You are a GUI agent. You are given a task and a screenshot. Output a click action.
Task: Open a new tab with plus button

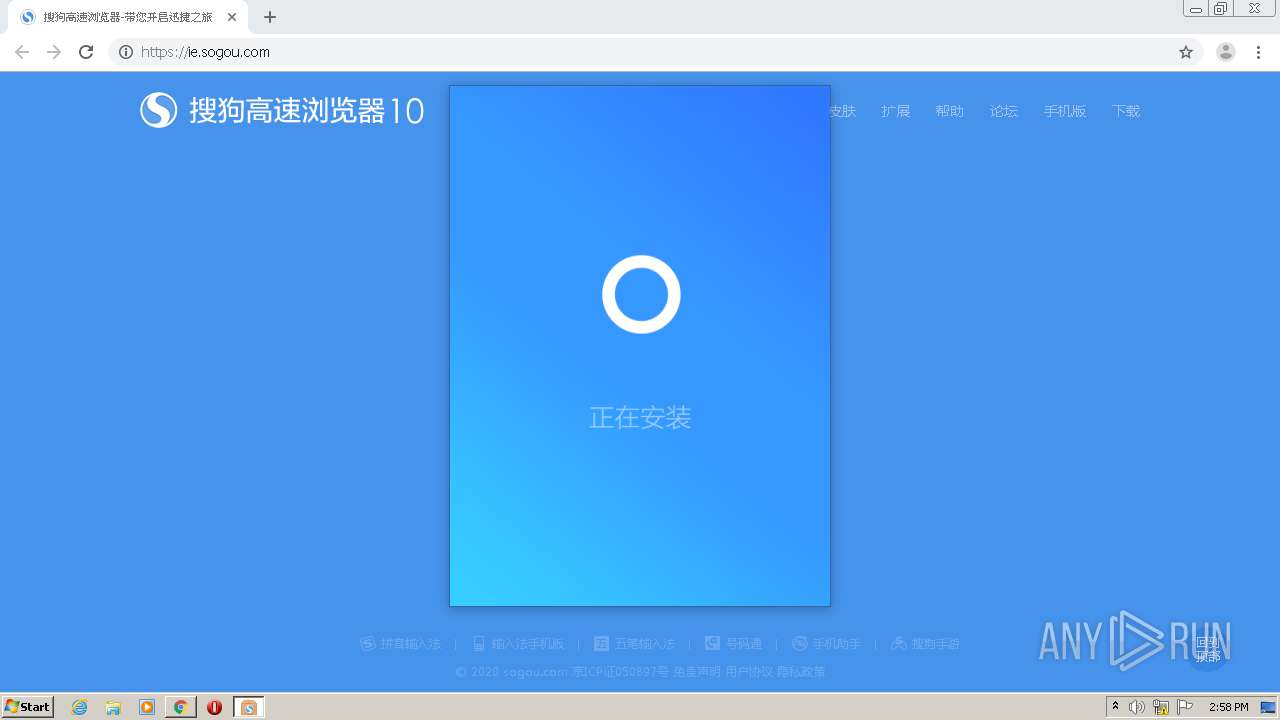click(270, 17)
